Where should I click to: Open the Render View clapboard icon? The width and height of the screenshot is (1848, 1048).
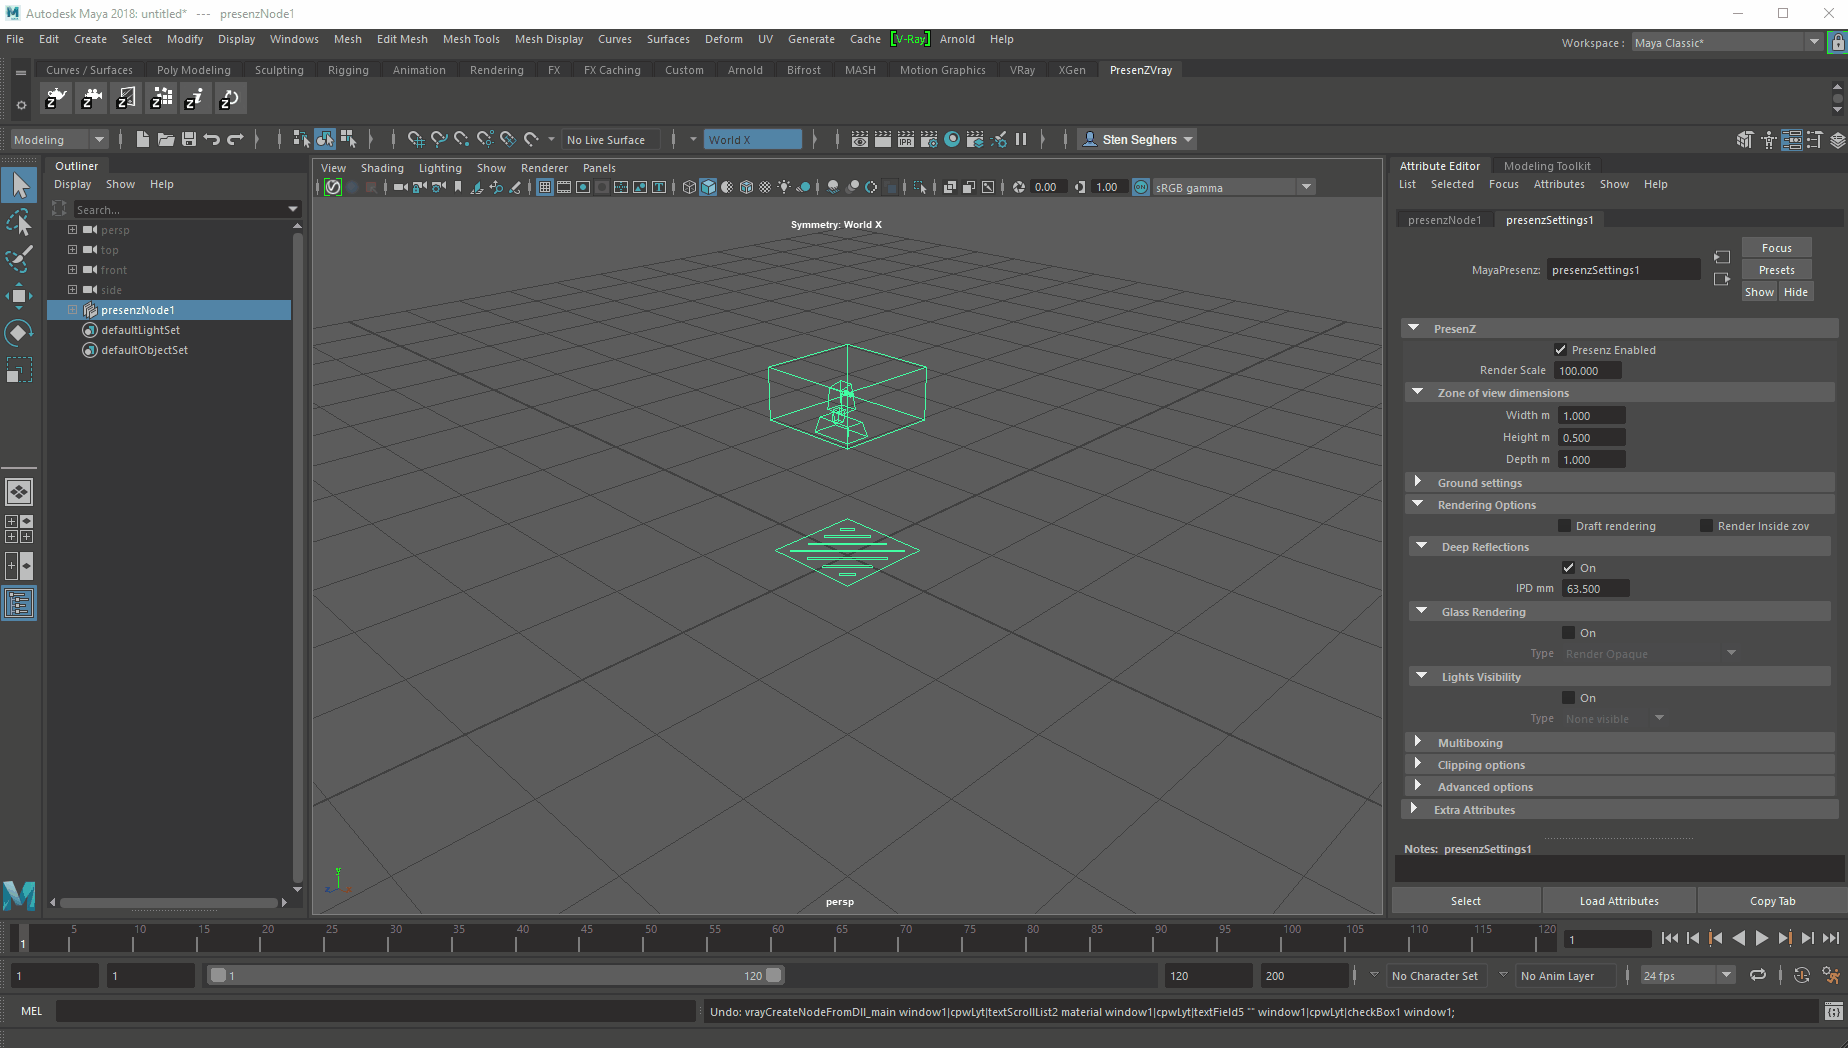tap(859, 139)
